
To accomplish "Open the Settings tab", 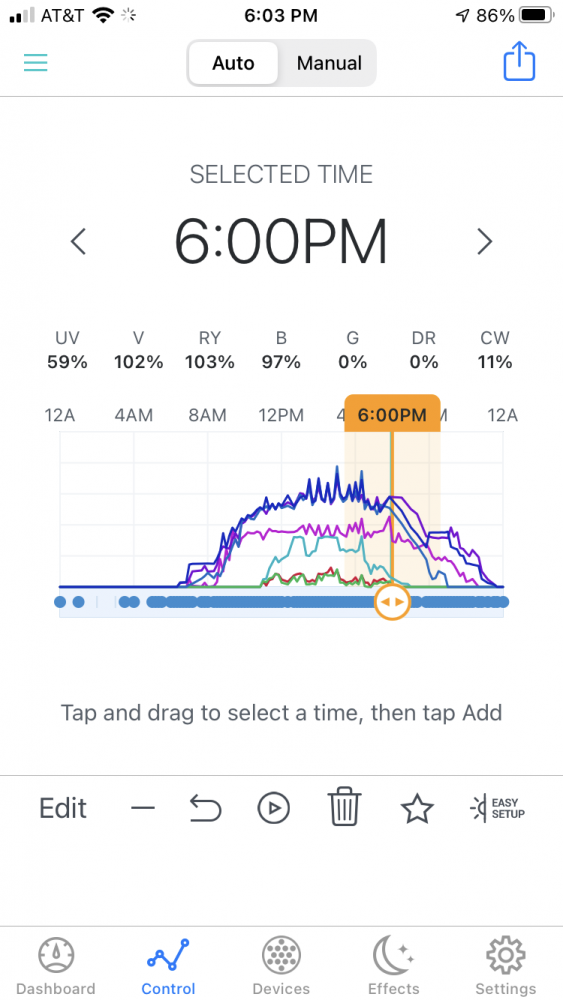I will click(x=506, y=967).
